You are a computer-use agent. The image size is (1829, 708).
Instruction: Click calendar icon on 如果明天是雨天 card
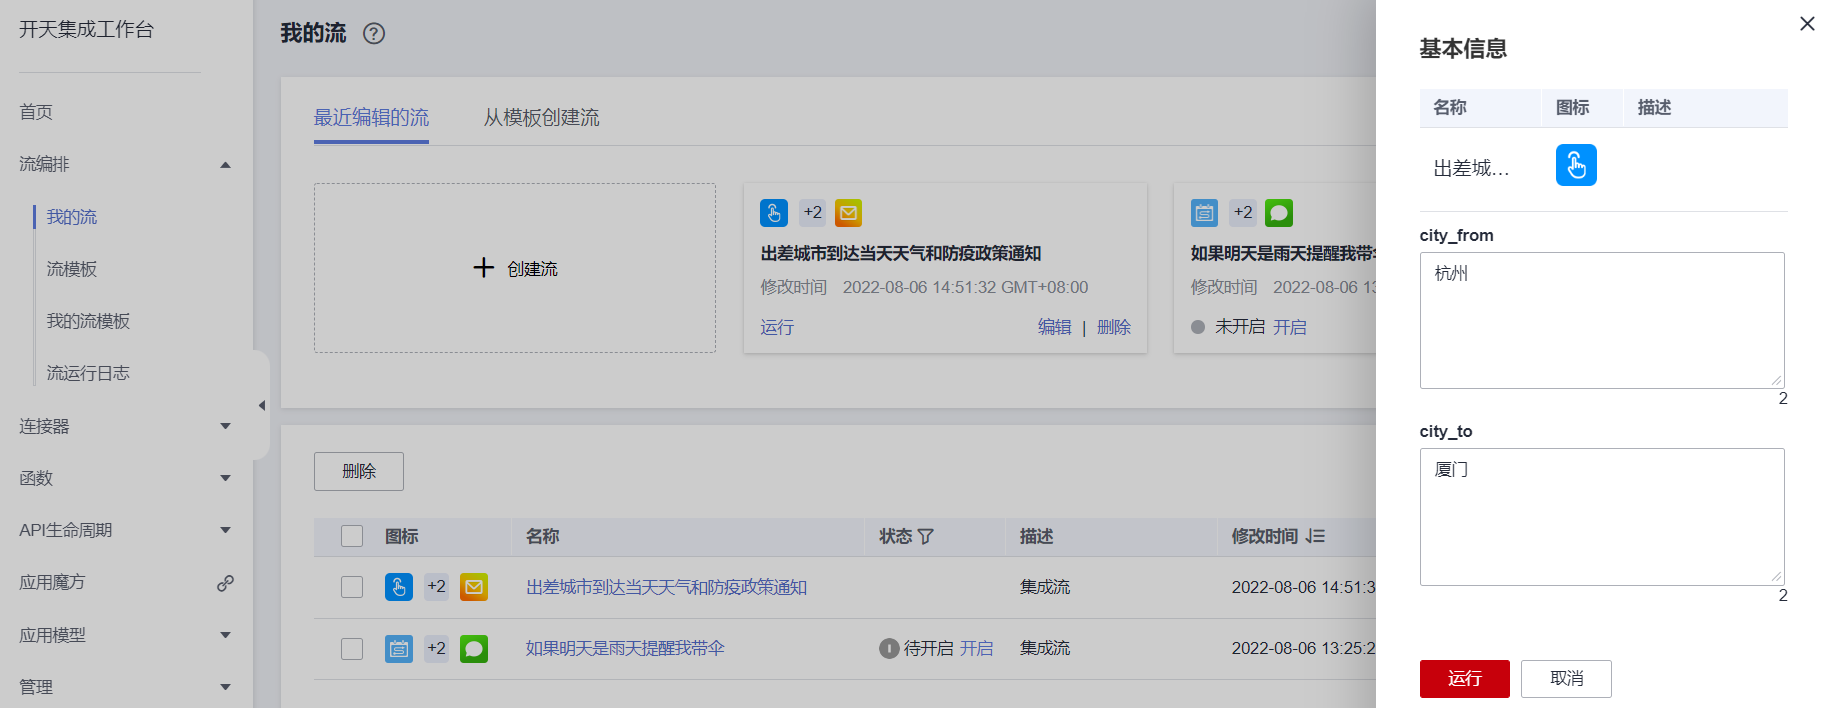pos(1204,213)
